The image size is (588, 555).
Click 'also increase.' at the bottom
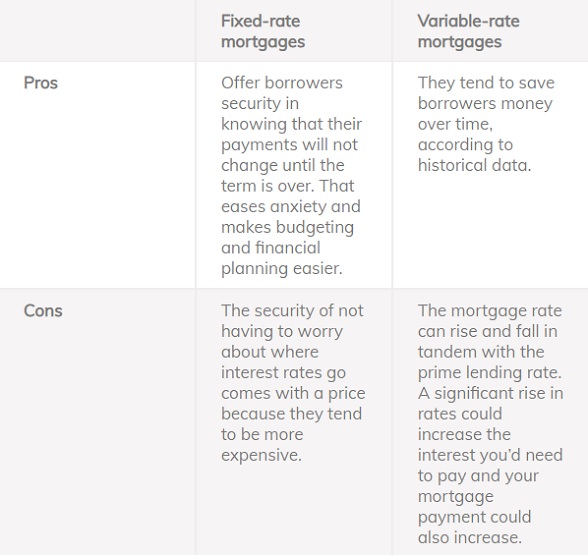coord(470,538)
